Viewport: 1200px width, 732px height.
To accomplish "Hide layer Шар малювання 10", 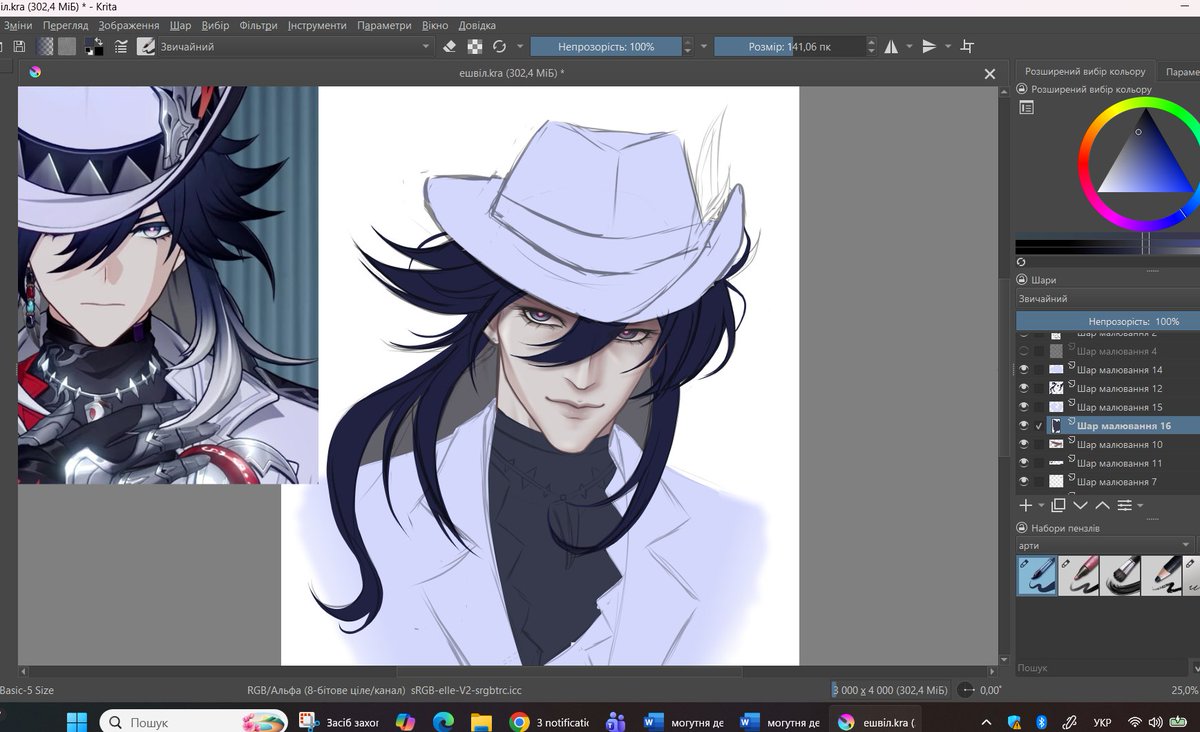I will pos(1023,444).
